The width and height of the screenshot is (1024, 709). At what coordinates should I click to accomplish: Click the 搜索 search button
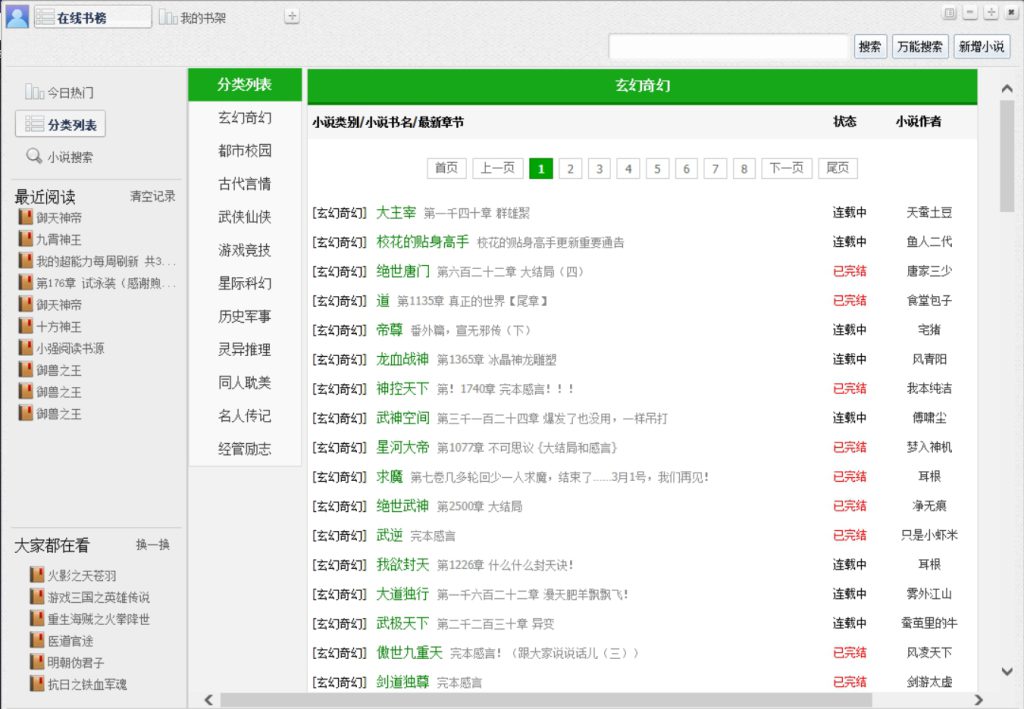click(x=870, y=46)
